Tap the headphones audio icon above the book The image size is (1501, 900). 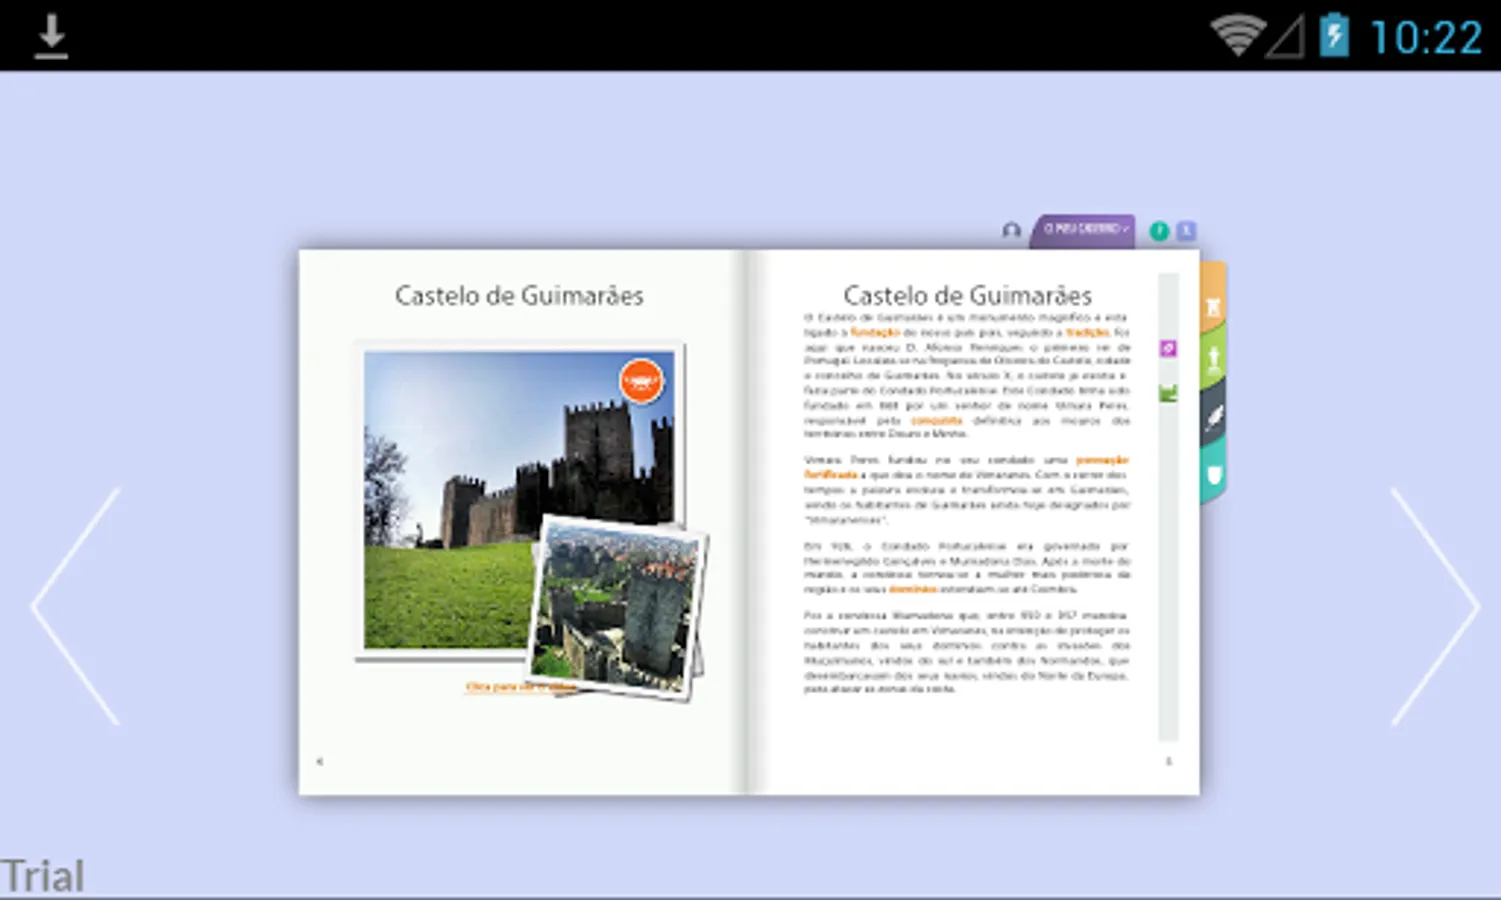pyautogui.click(x=1011, y=231)
